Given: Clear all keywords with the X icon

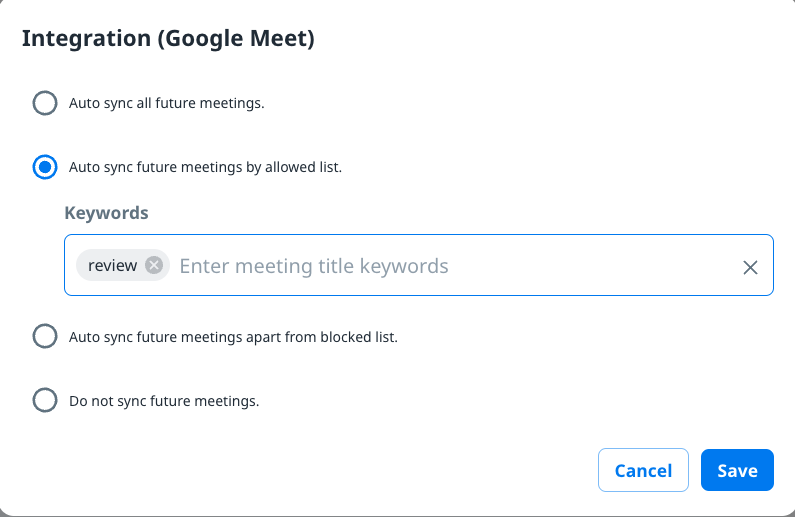Looking at the screenshot, I should pos(750,267).
